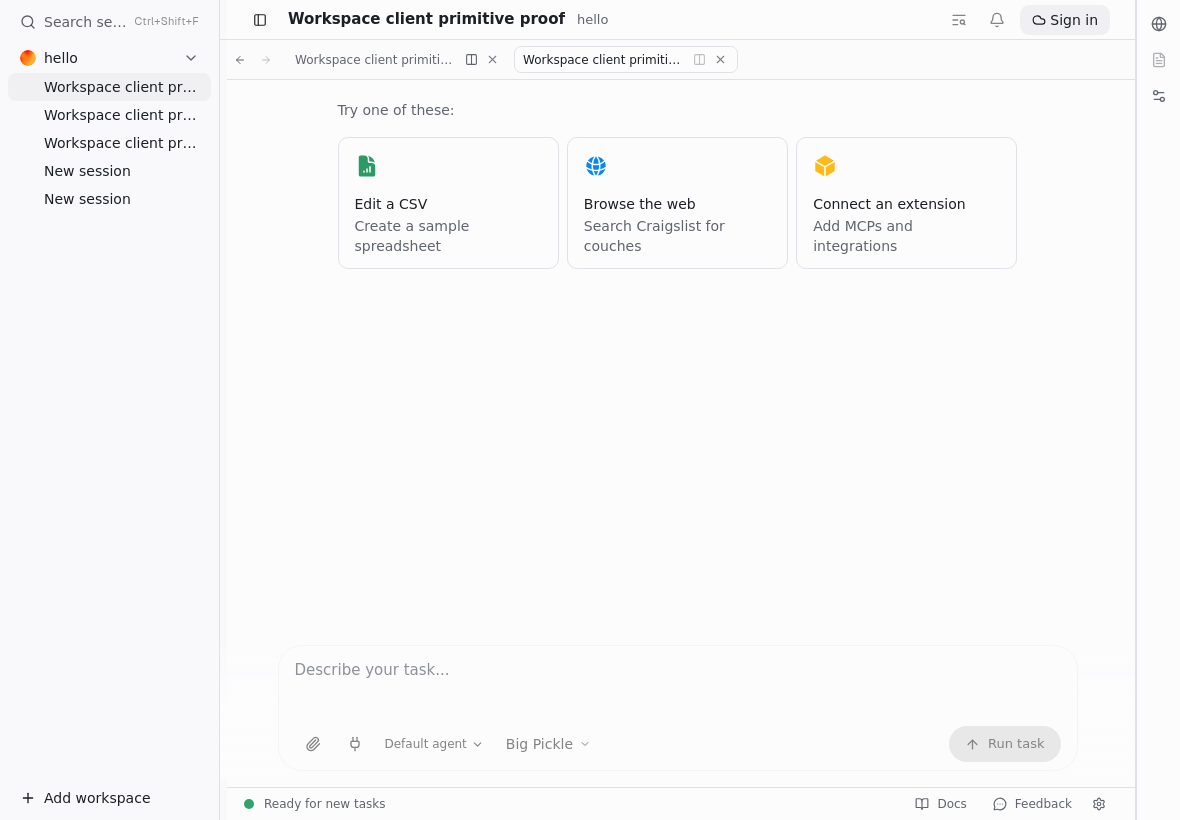The height and width of the screenshot is (820, 1180).
Task: Click hello label beside the title
Action: tap(592, 20)
